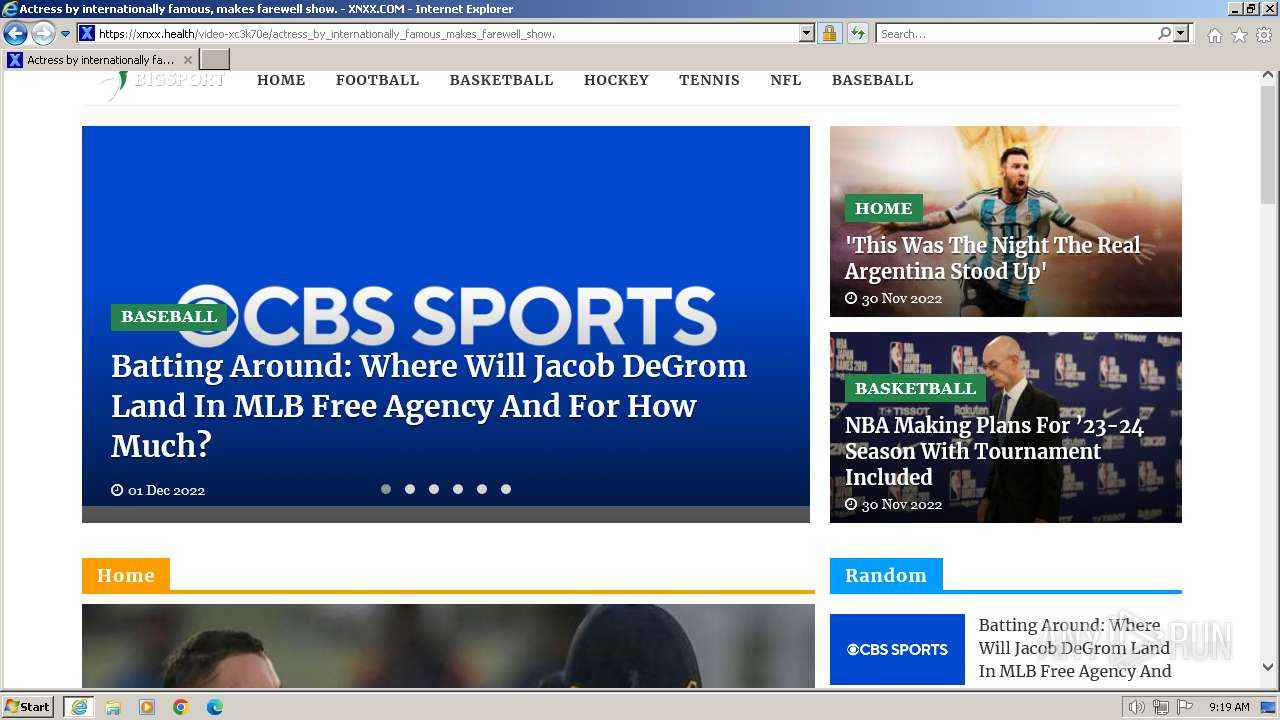Screen dimensions: 1280x720
Task: Click the Home icon in IE toolbar
Action: coord(1214,35)
